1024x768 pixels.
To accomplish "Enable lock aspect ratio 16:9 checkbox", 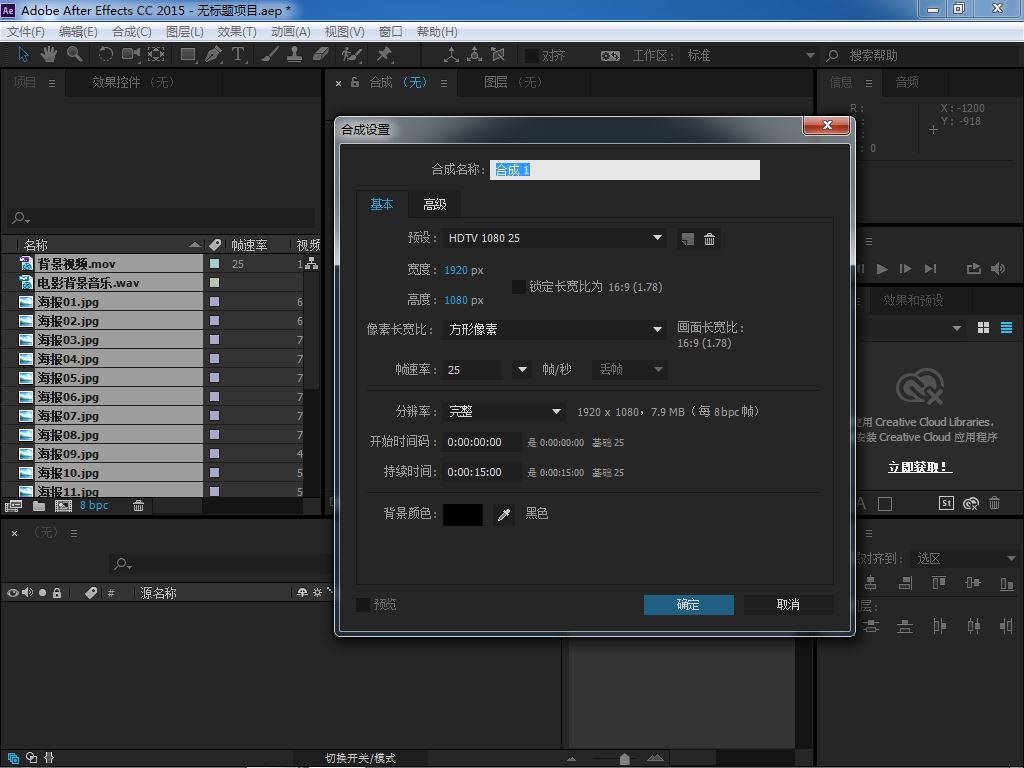I will click(519, 287).
